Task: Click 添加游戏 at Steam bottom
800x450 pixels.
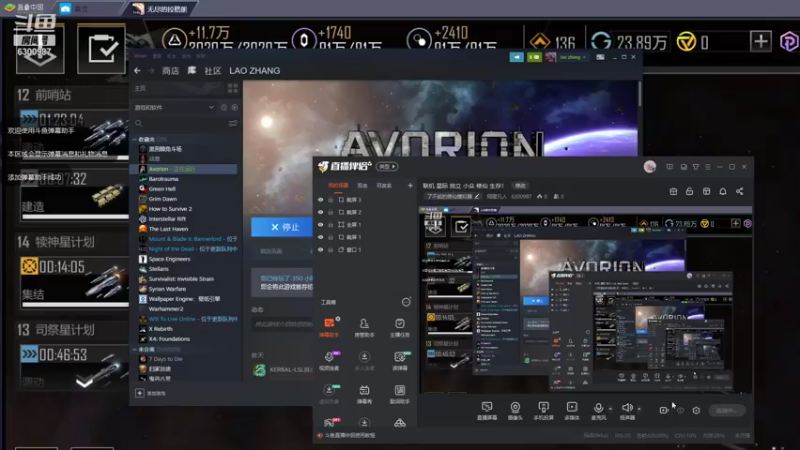Action: 152,393
